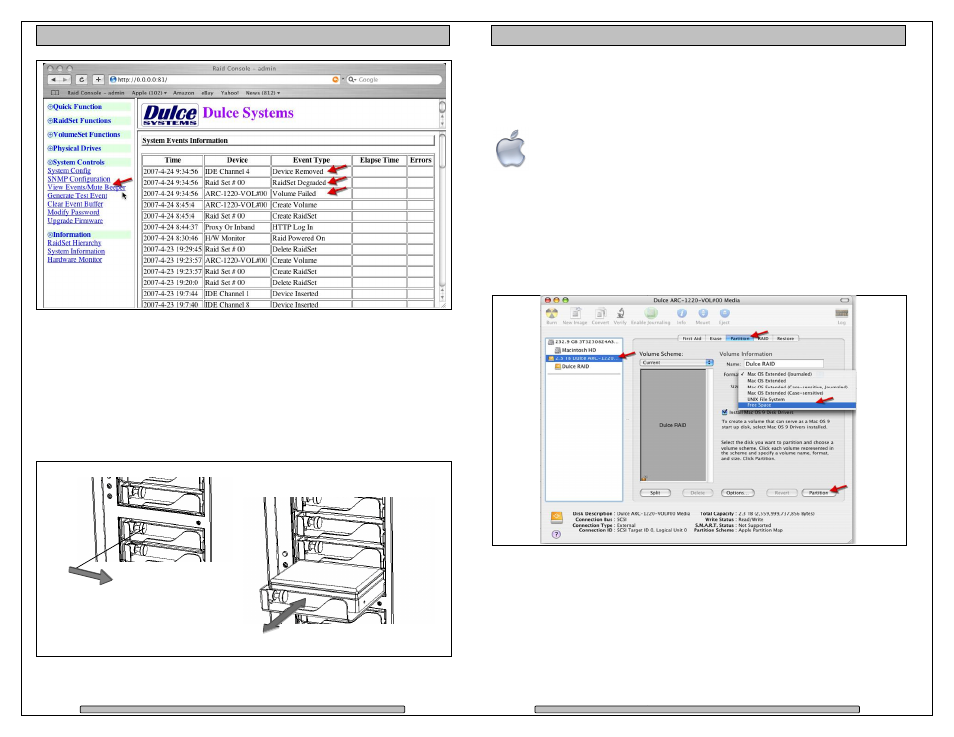
Task: Click the Safari reload button
Action: (x=82, y=80)
